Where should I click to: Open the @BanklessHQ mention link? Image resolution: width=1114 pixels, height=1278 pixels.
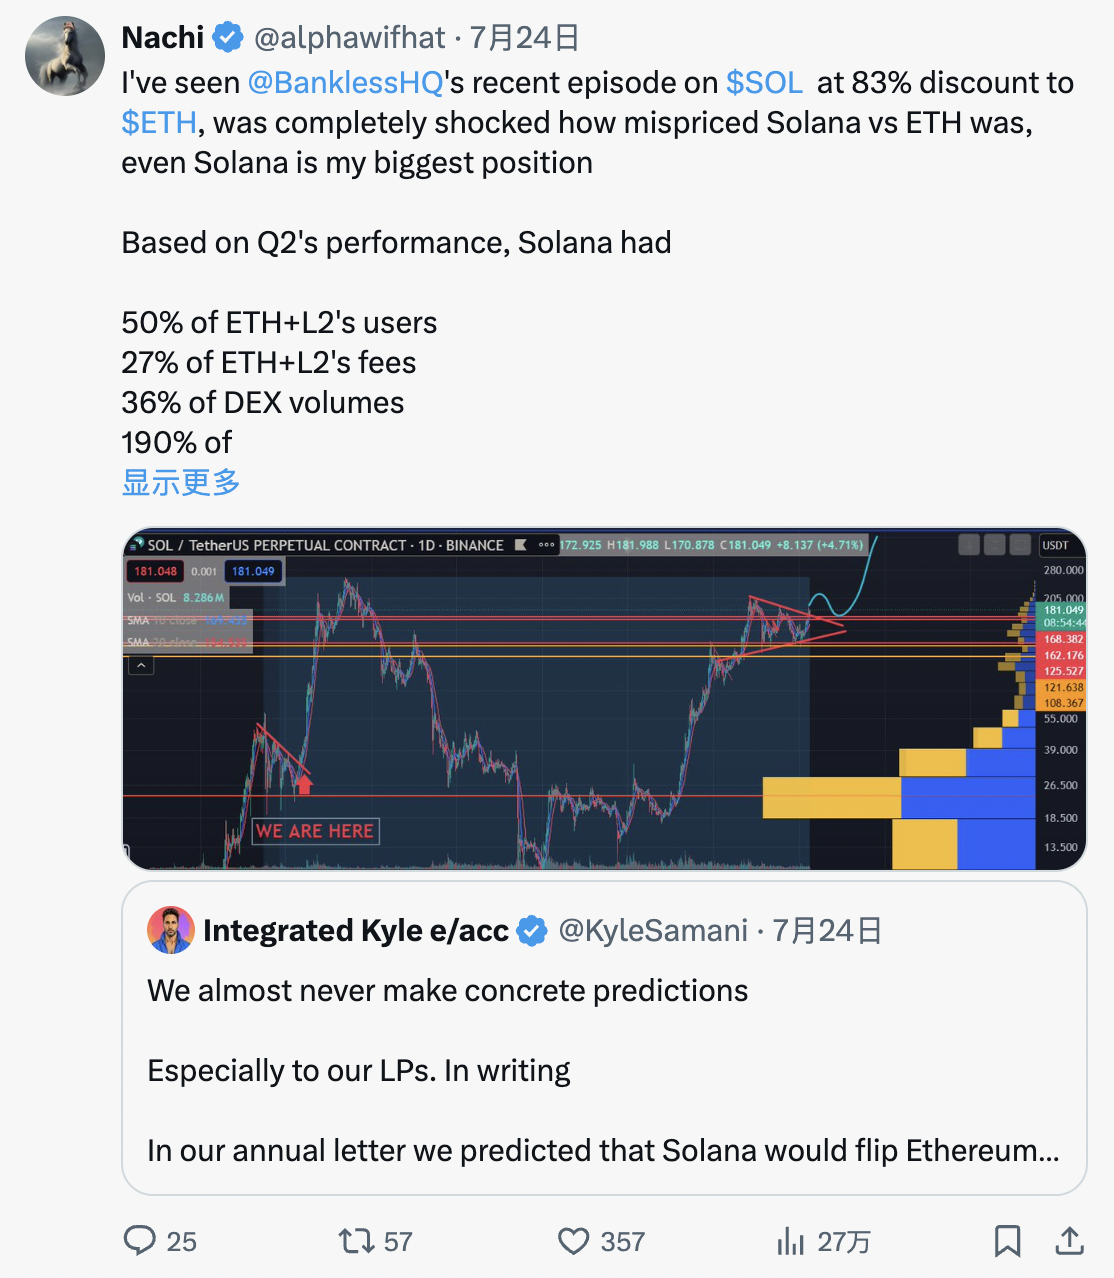point(345,82)
